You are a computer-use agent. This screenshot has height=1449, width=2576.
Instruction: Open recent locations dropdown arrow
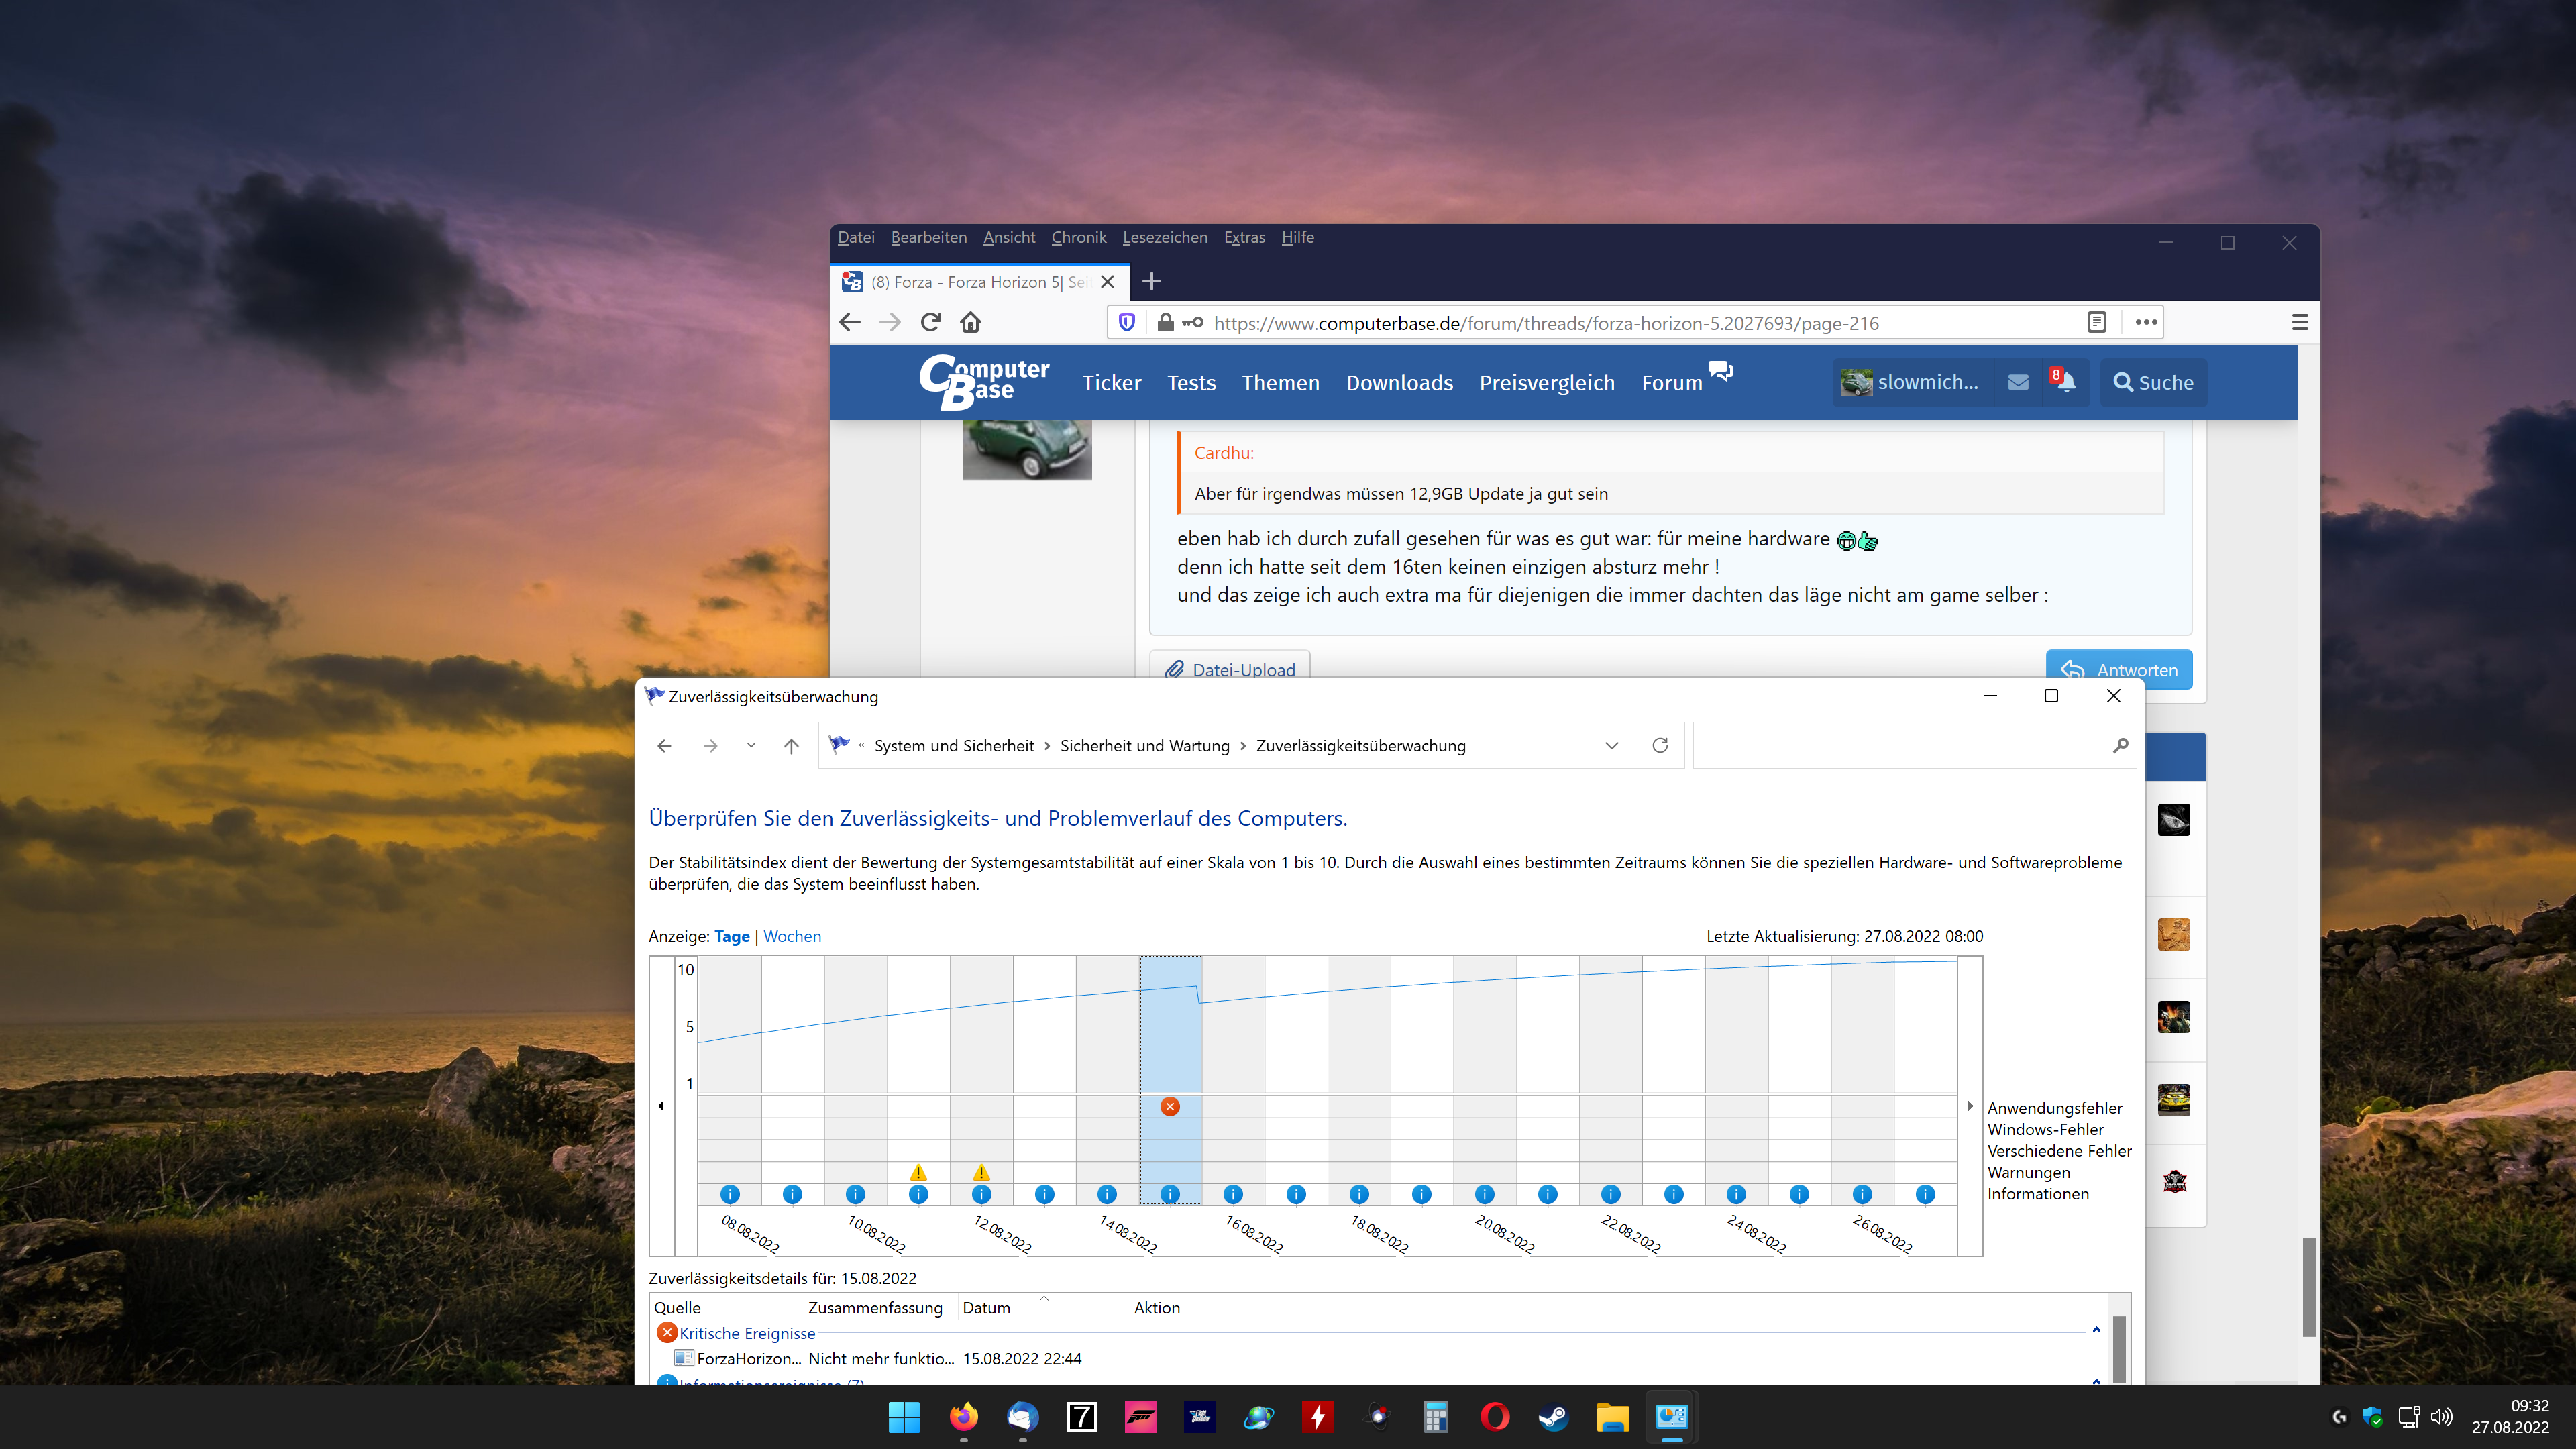pyautogui.click(x=750, y=745)
